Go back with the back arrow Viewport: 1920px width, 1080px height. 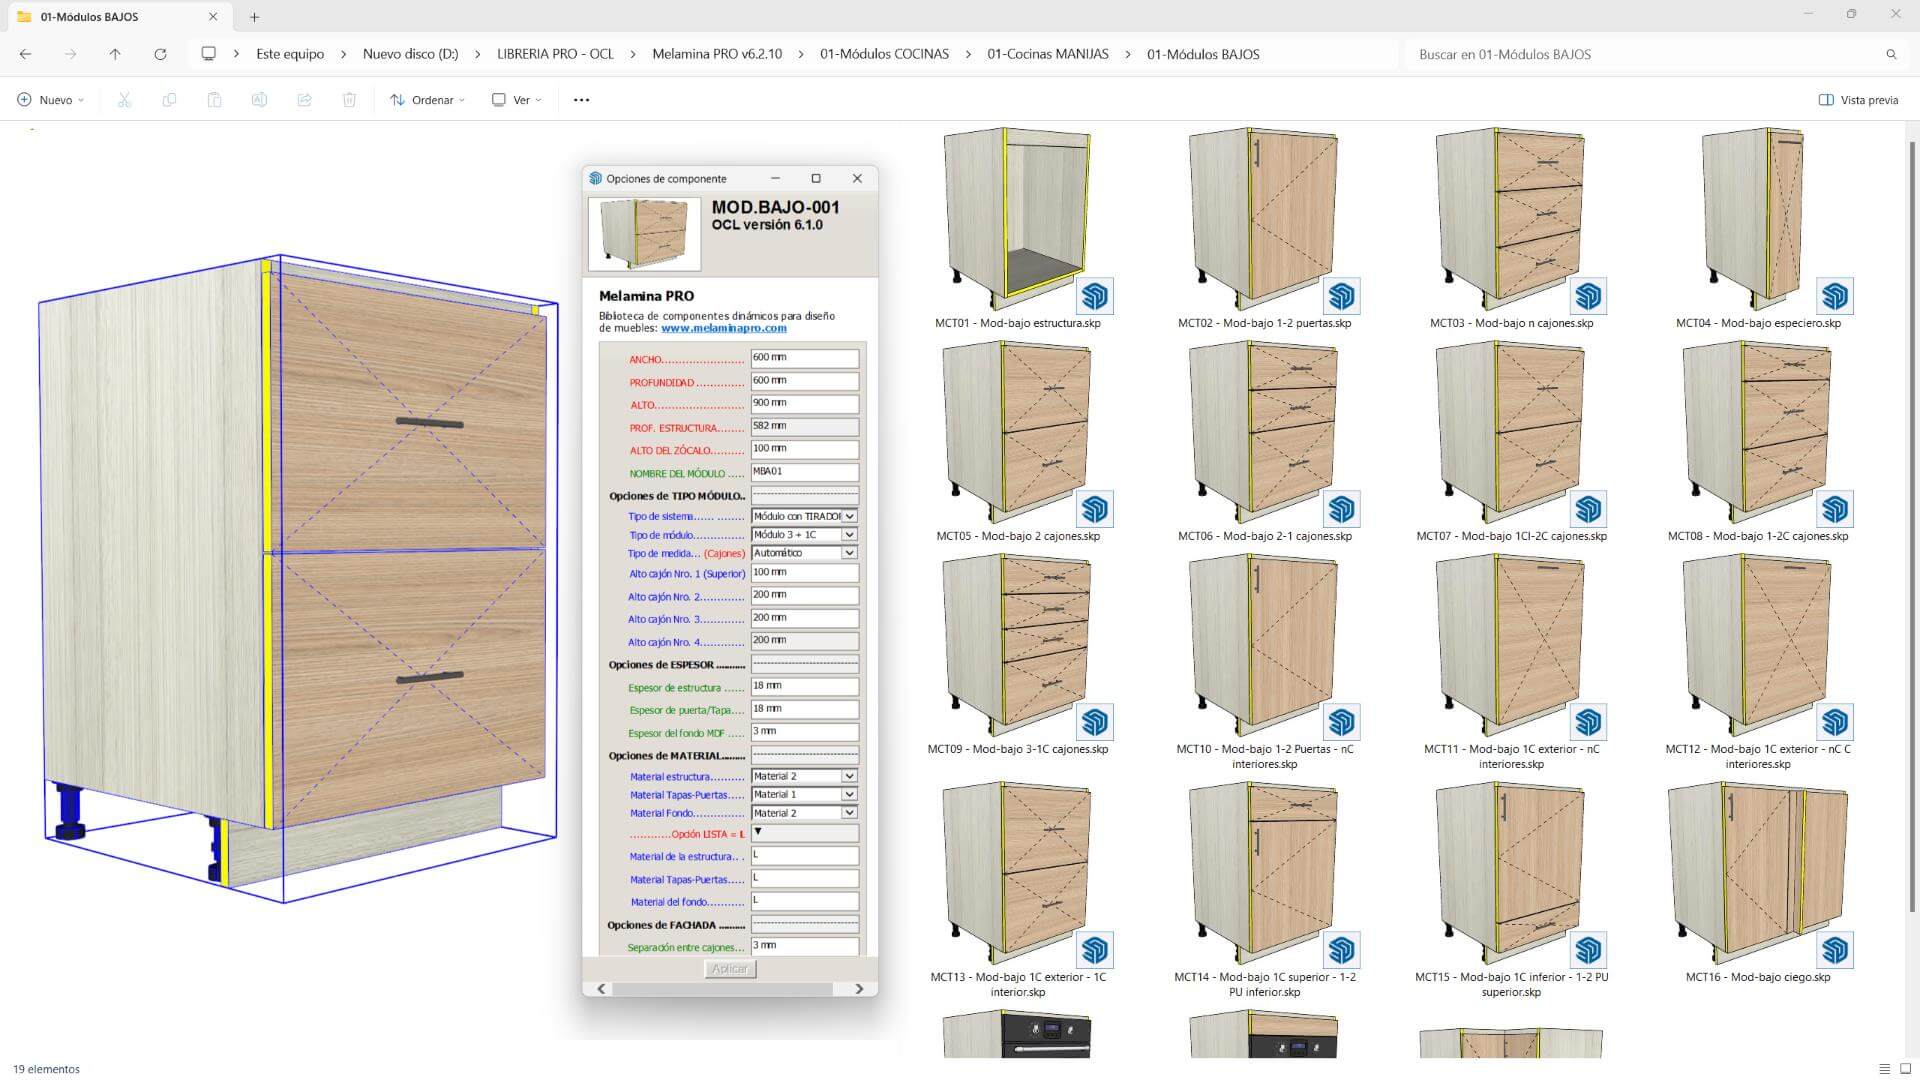pos(26,54)
